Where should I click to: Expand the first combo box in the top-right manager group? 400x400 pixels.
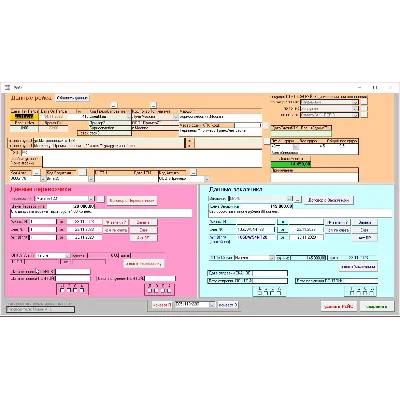355,102
